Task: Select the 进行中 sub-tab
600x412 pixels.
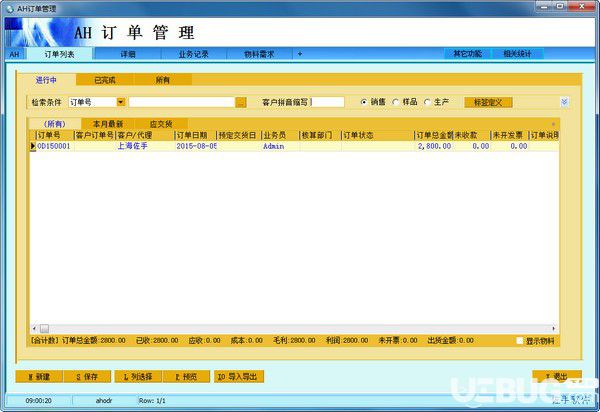Action: click(x=46, y=80)
